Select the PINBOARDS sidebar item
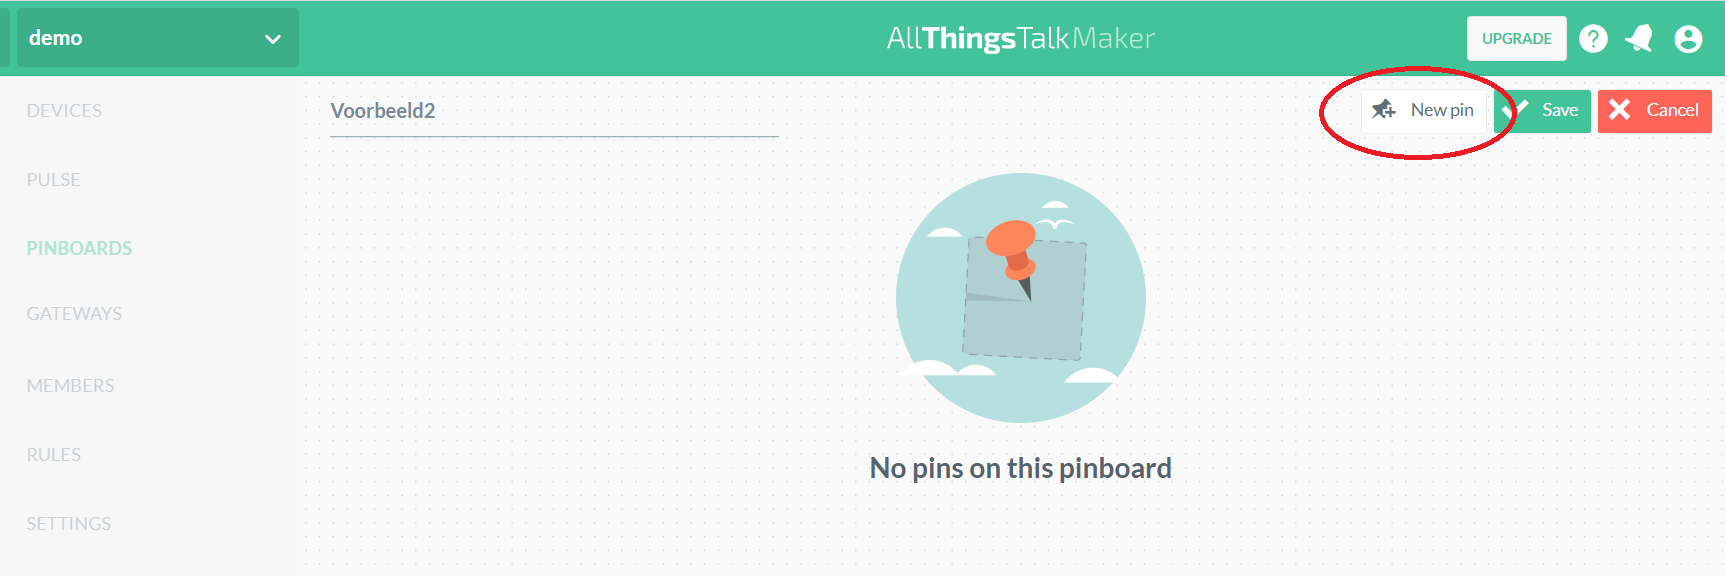This screenshot has width=1725, height=576. point(79,248)
